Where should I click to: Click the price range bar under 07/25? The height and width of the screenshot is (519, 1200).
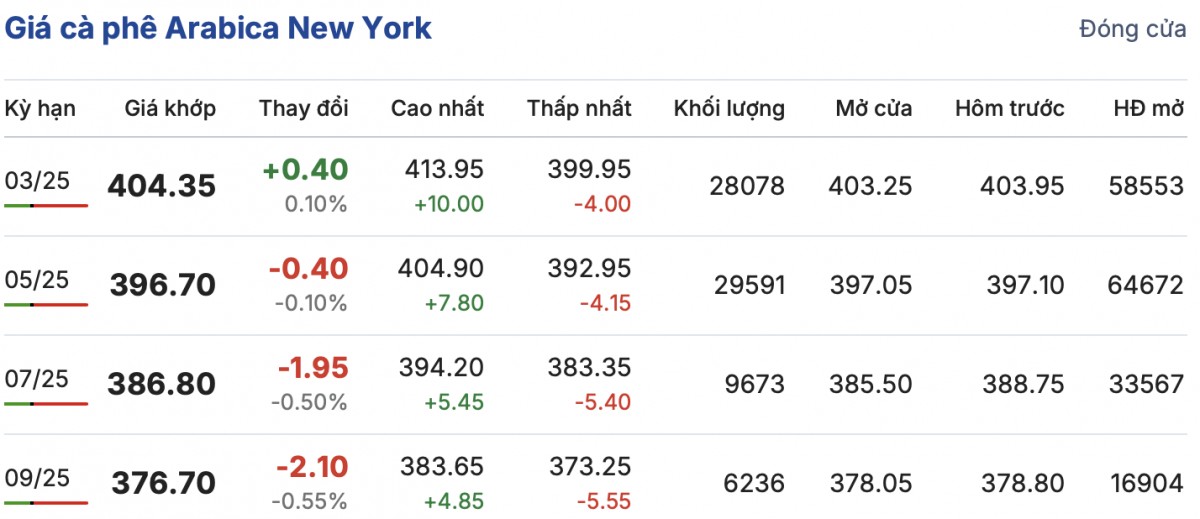click(x=46, y=403)
